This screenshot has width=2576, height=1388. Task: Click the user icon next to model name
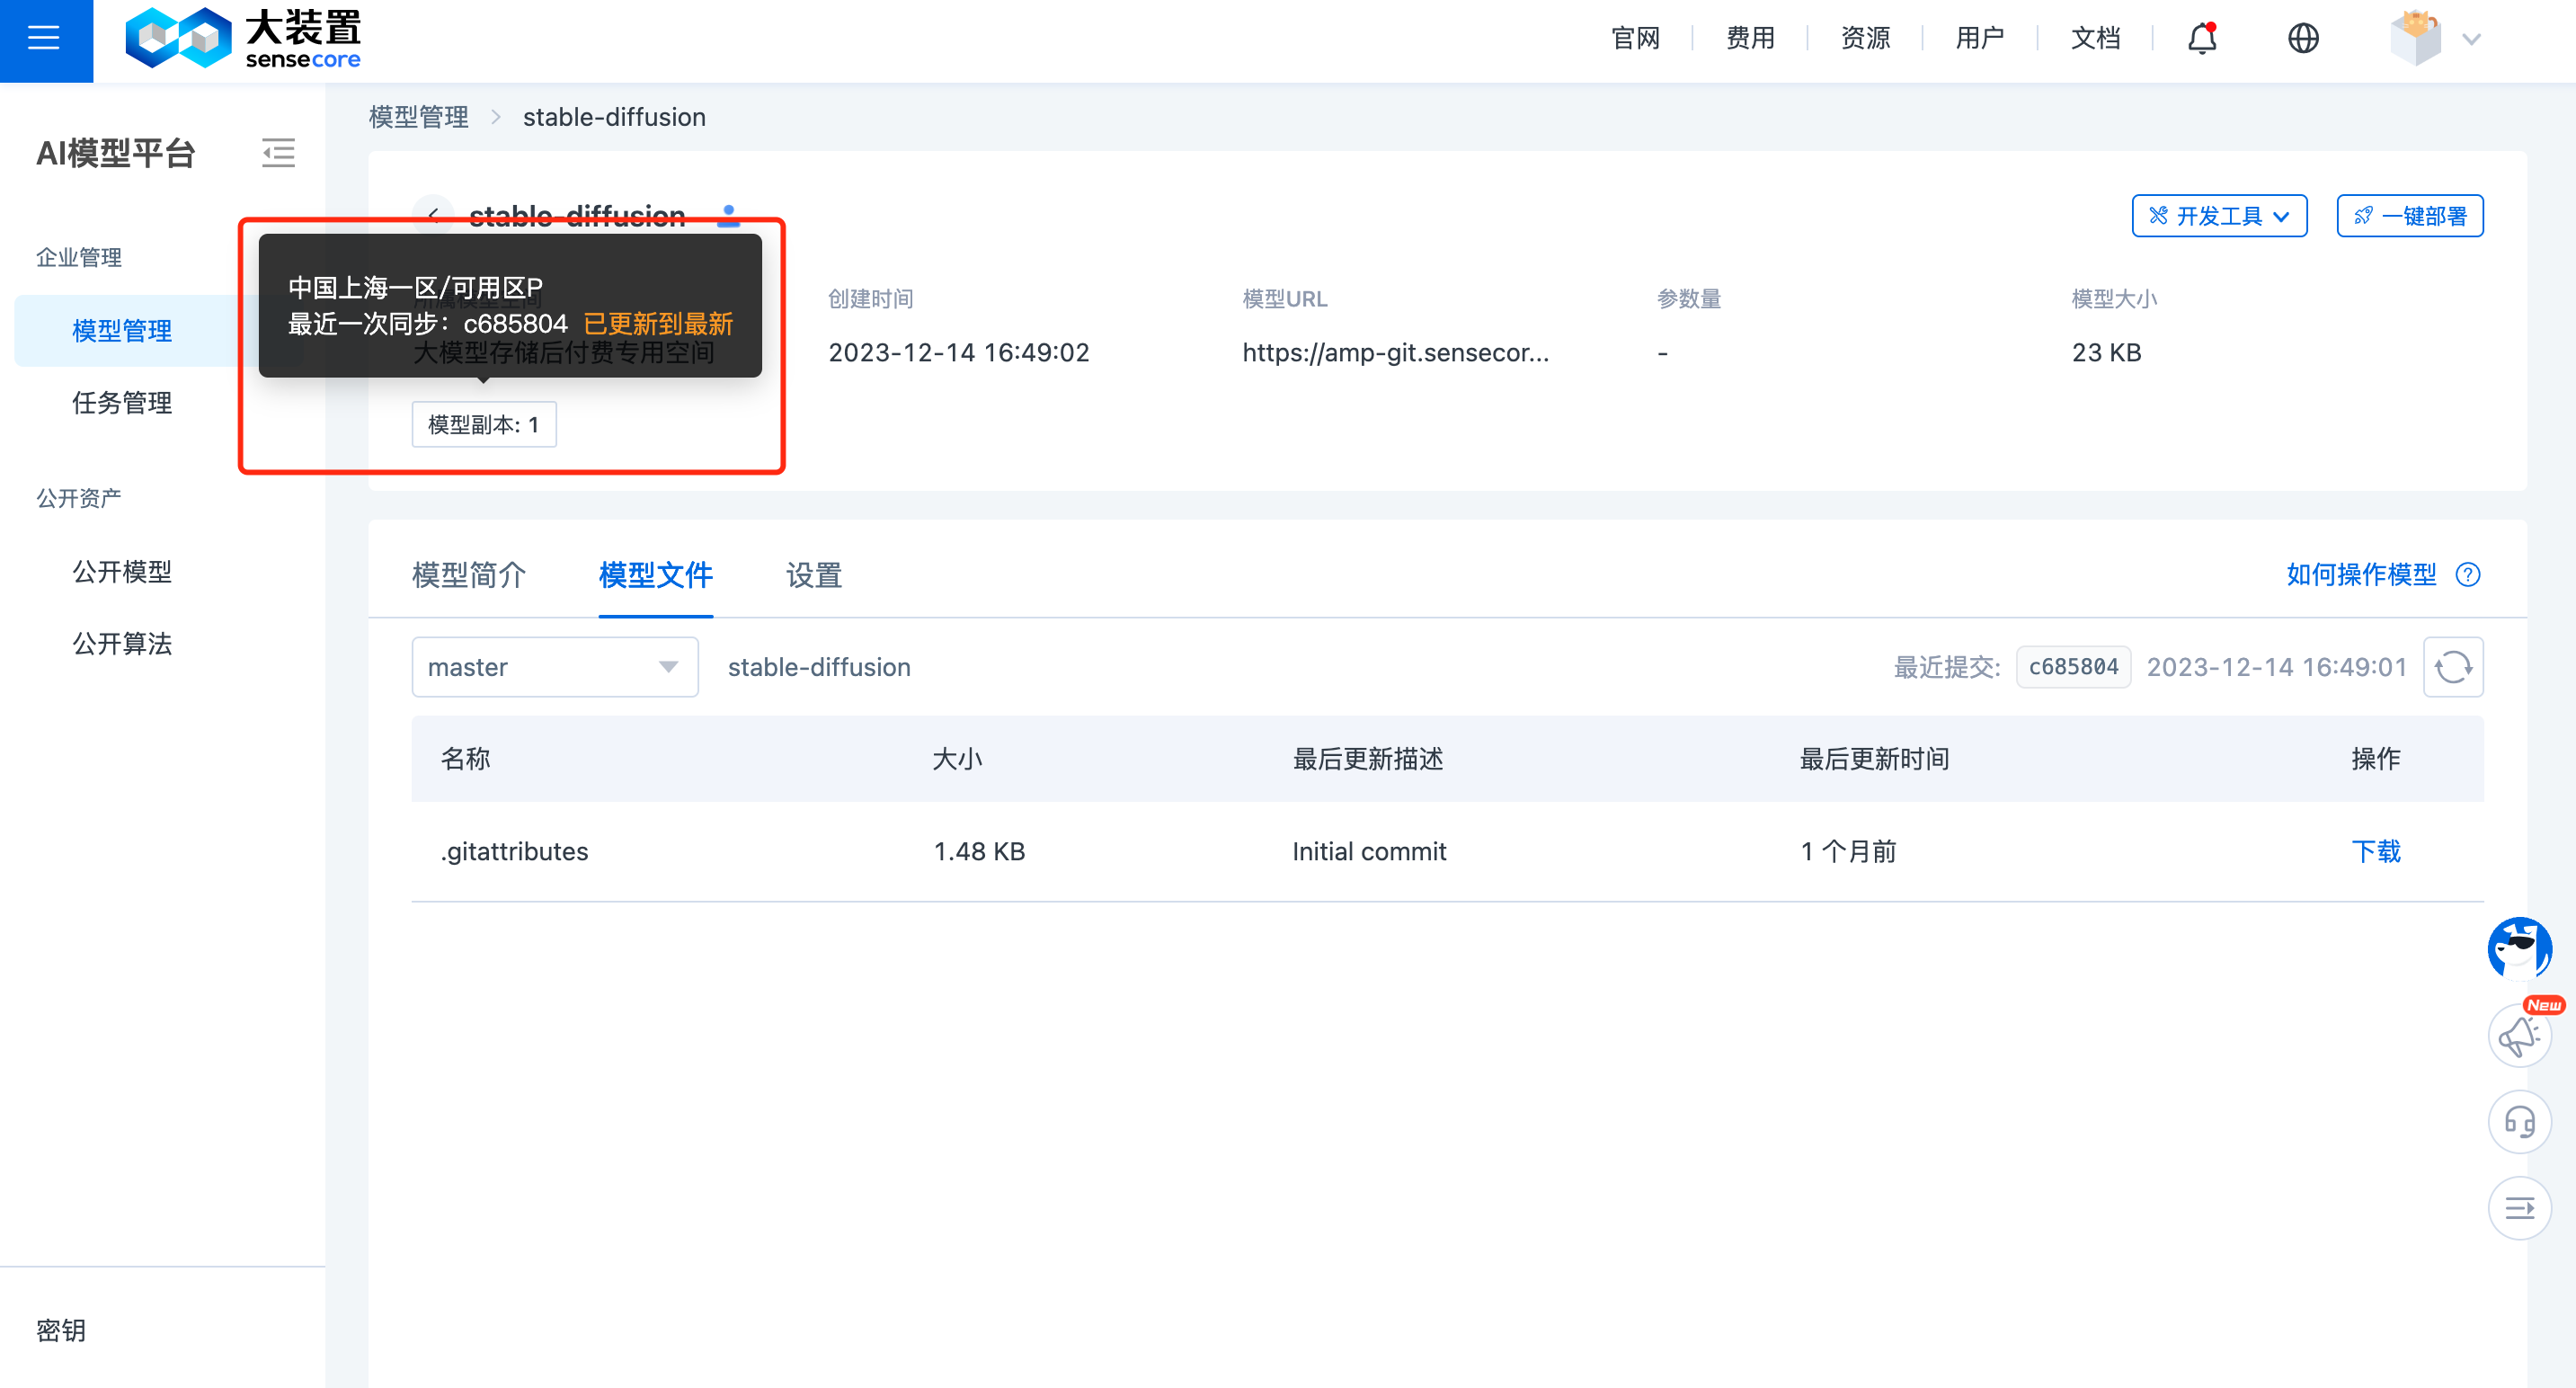pos(729,215)
